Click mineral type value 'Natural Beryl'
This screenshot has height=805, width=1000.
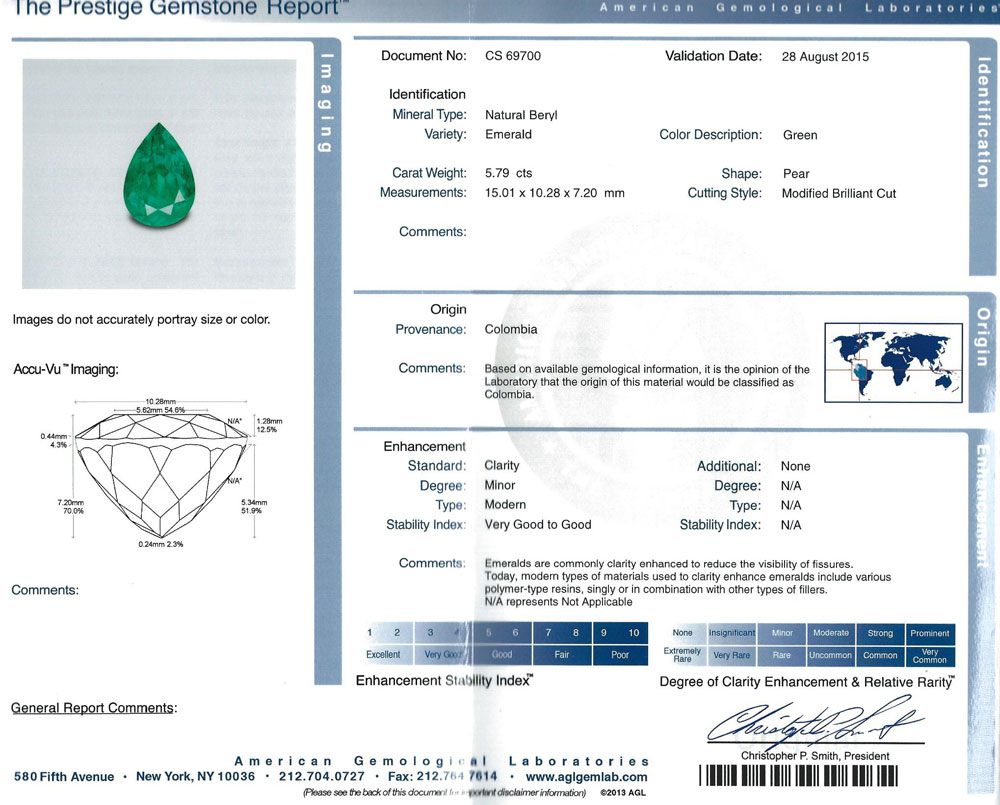521,115
